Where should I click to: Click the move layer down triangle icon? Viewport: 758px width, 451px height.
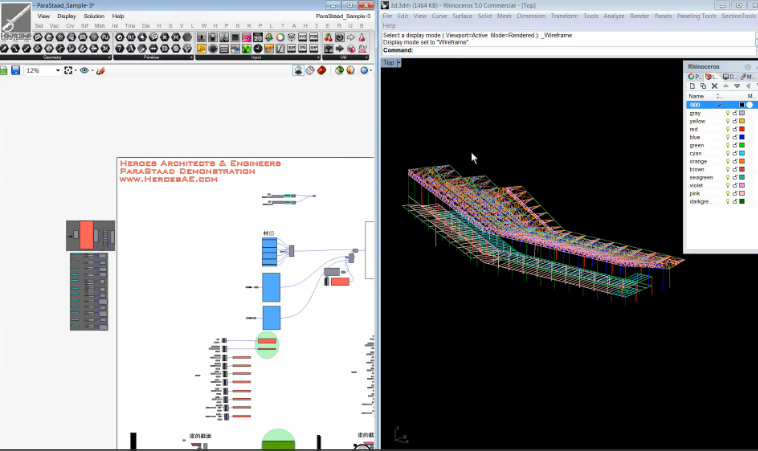click(736, 87)
